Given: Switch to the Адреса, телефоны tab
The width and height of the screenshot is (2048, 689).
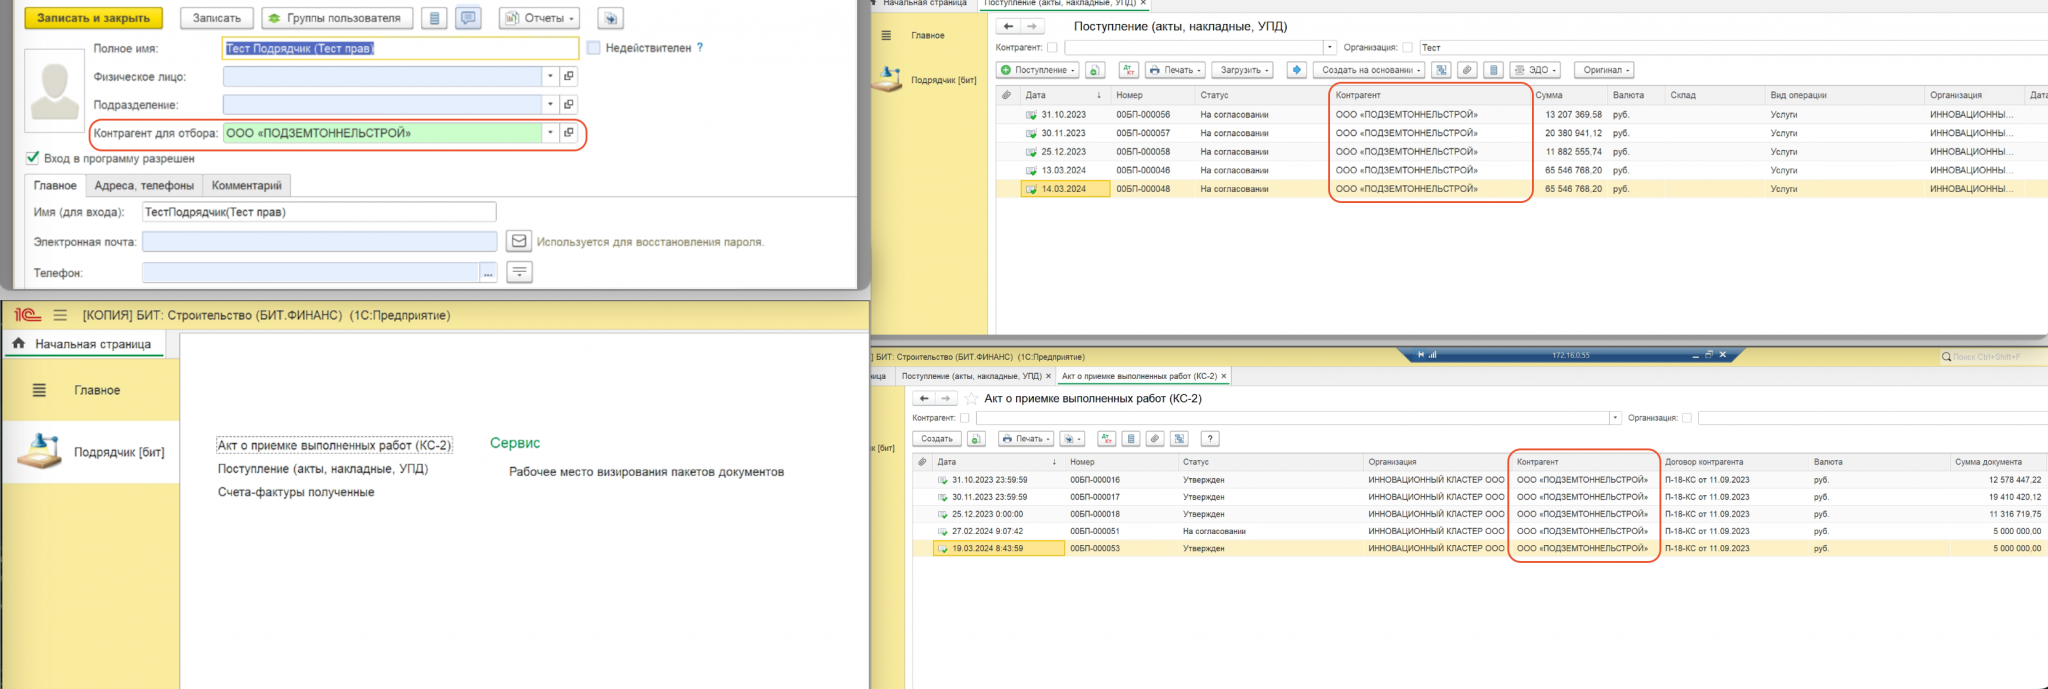Looking at the screenshot, I should [144, 185].
